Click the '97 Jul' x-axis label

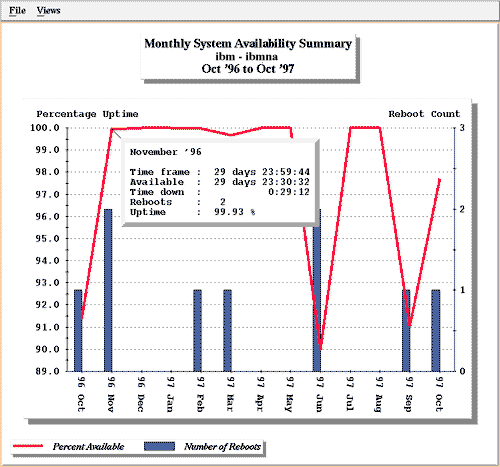point(350,394)
